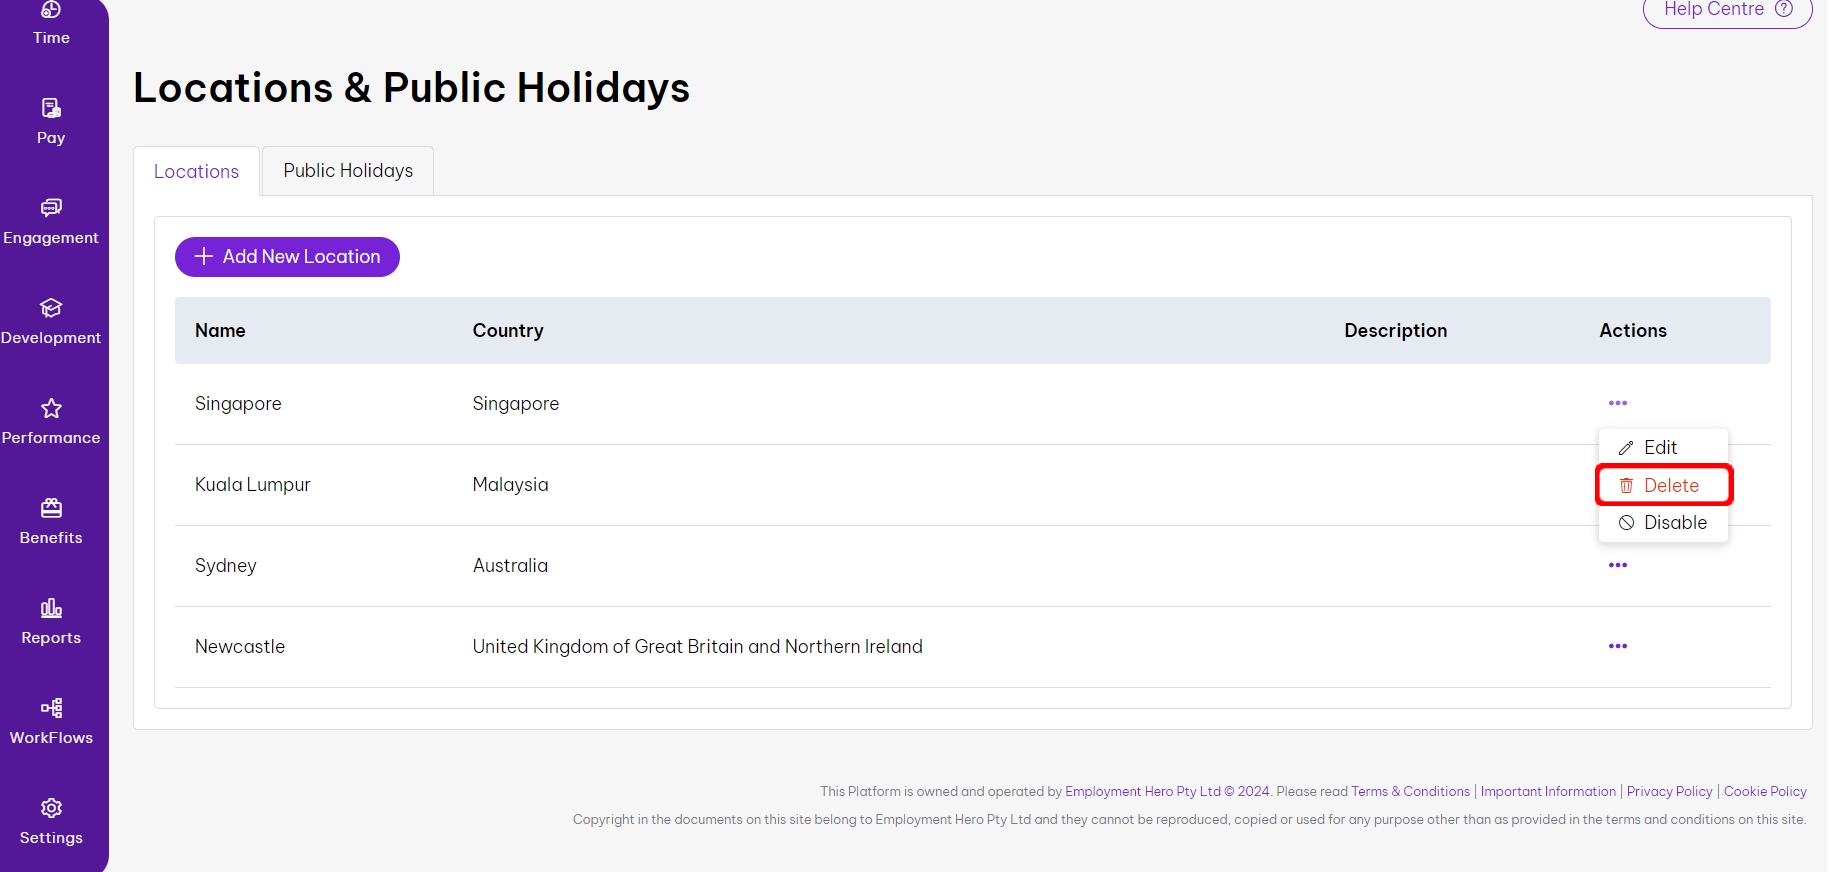The image size is (1829, 872).
Task: Follow the Privacy Policy link
Action: (1669, 791)
